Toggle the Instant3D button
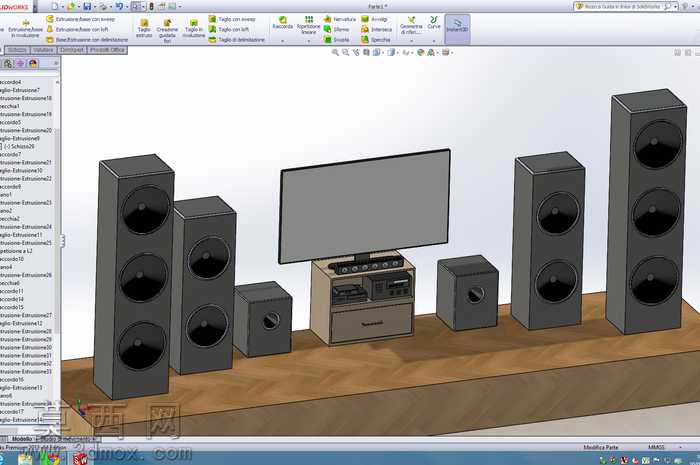Screen dimensions: 700x465 coord(457,29)
